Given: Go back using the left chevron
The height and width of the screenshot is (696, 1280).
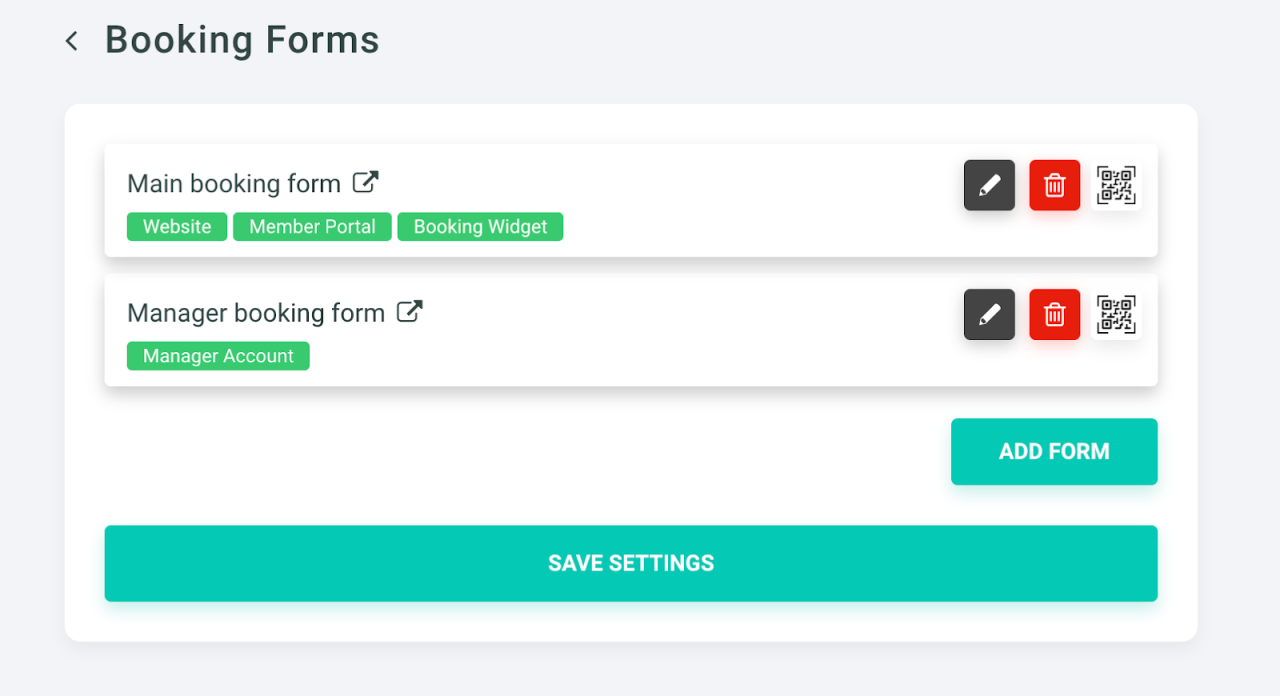Looking at the screenshot, I should (71, 41).
